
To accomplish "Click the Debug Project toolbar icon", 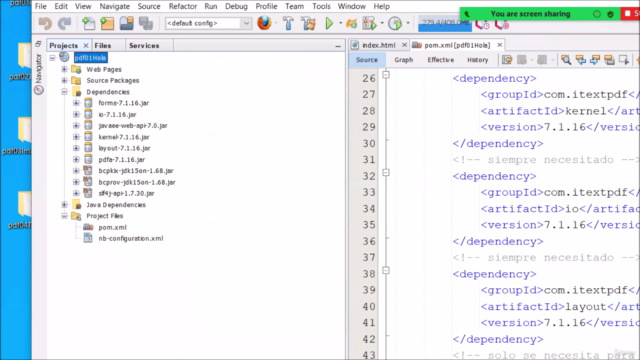I will point(369,23).
